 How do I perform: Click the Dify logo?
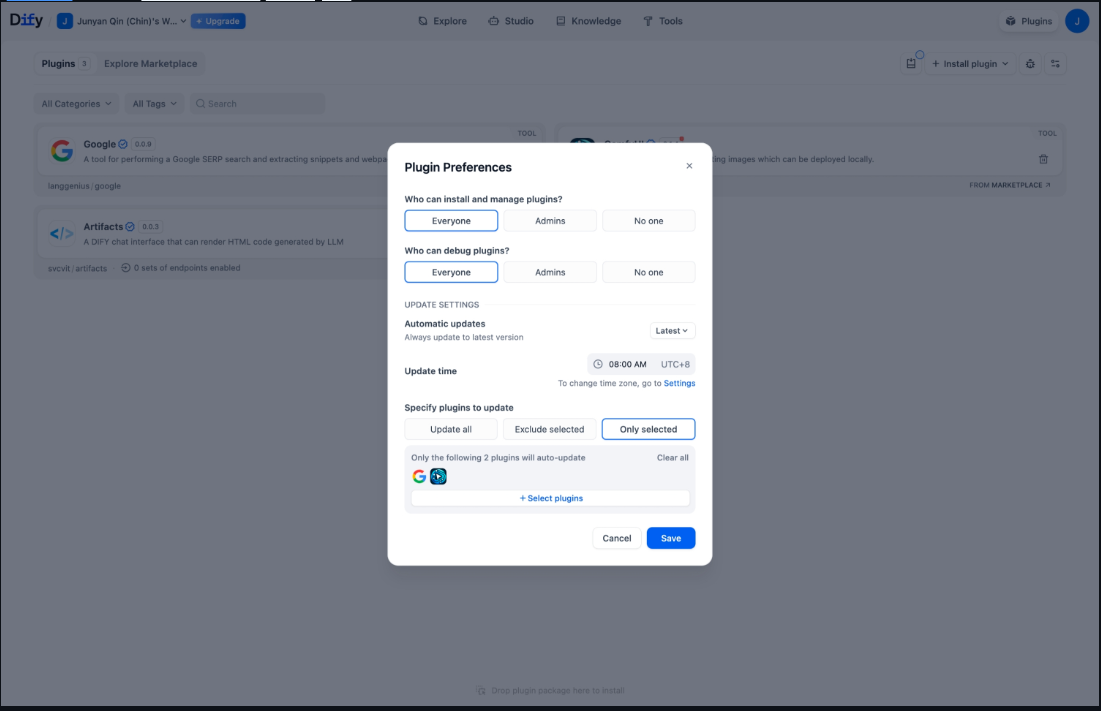pos(26,20)
